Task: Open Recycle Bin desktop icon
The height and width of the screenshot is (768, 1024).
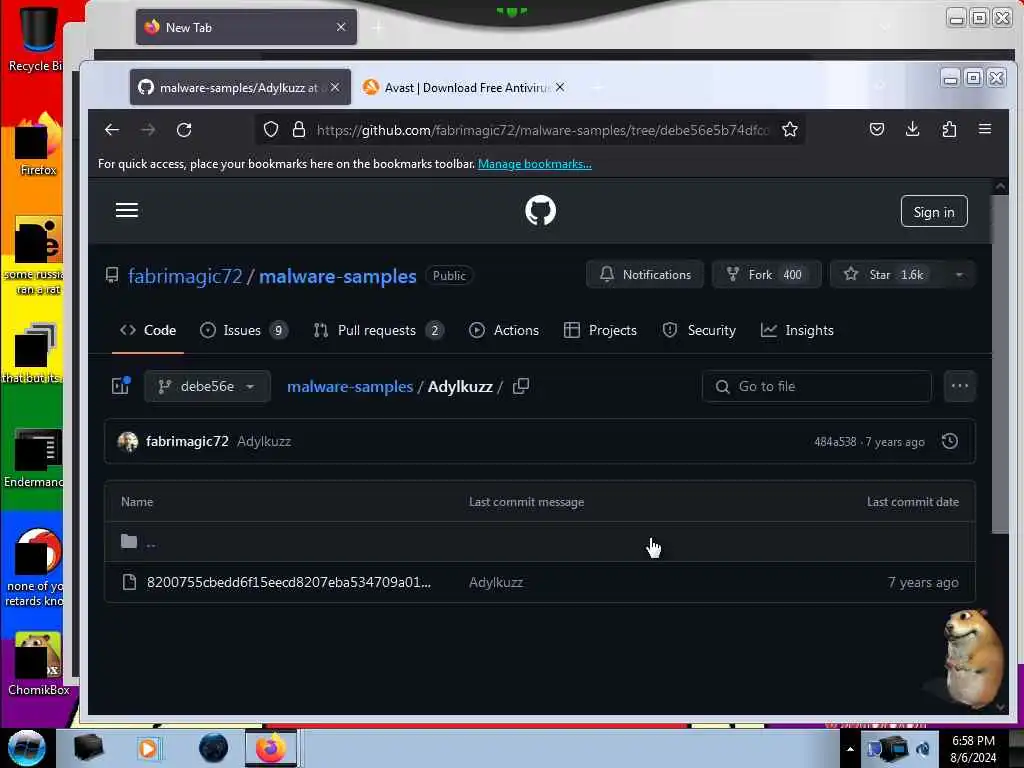Action: [x=37, y=37]
